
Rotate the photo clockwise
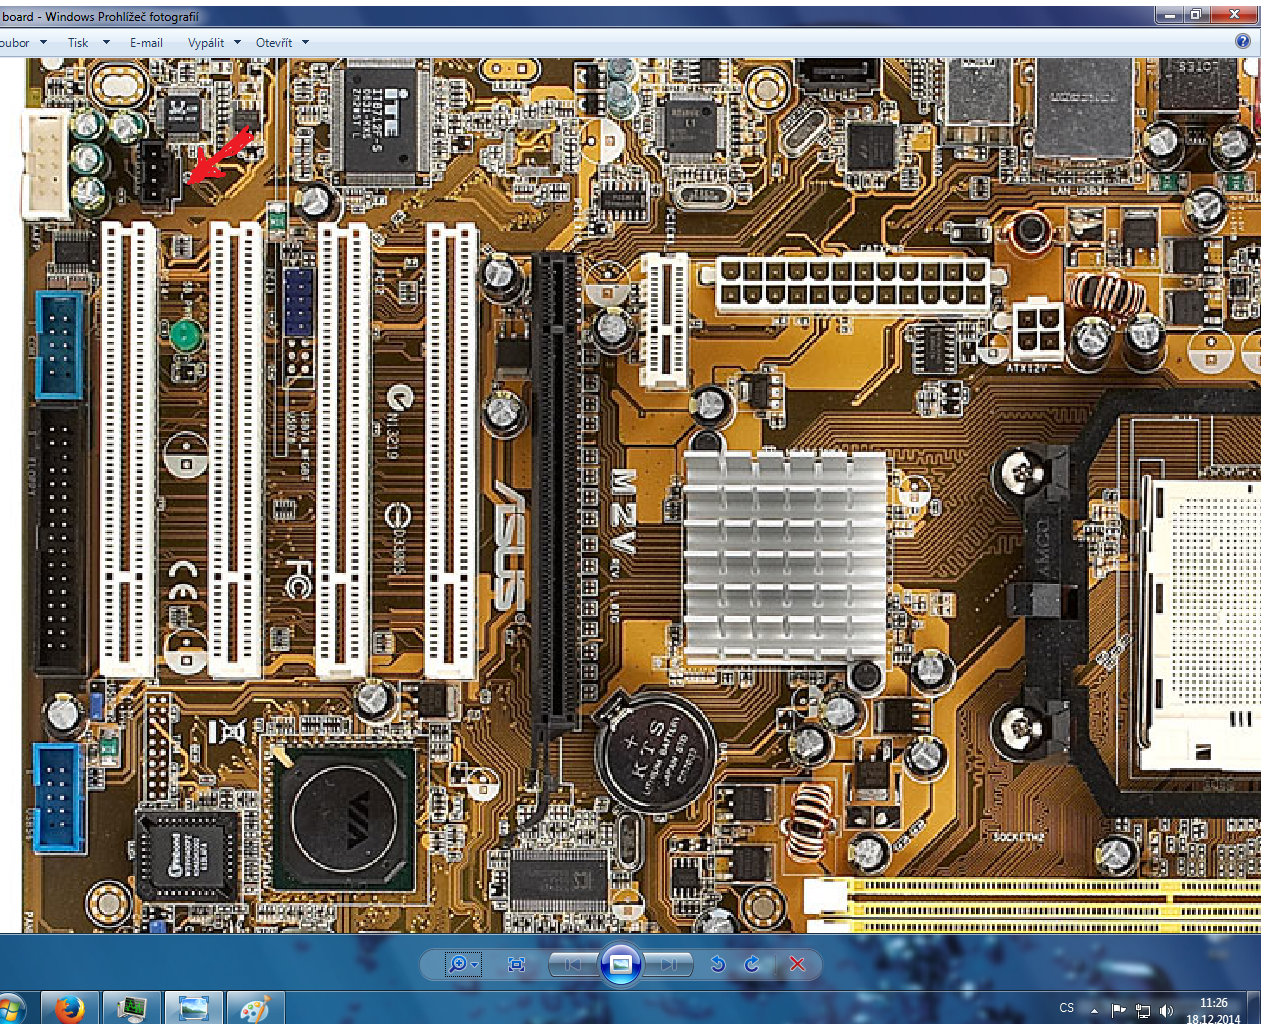click(752, 964)
